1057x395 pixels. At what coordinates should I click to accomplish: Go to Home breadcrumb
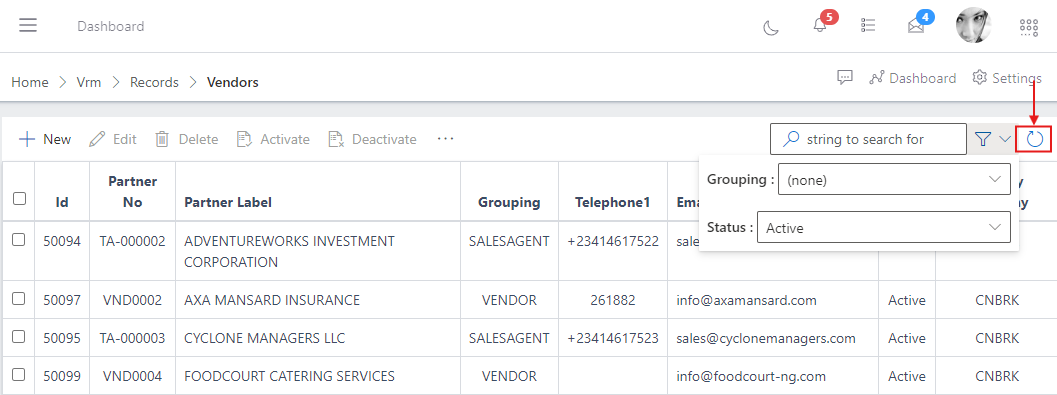click(30, 82)
